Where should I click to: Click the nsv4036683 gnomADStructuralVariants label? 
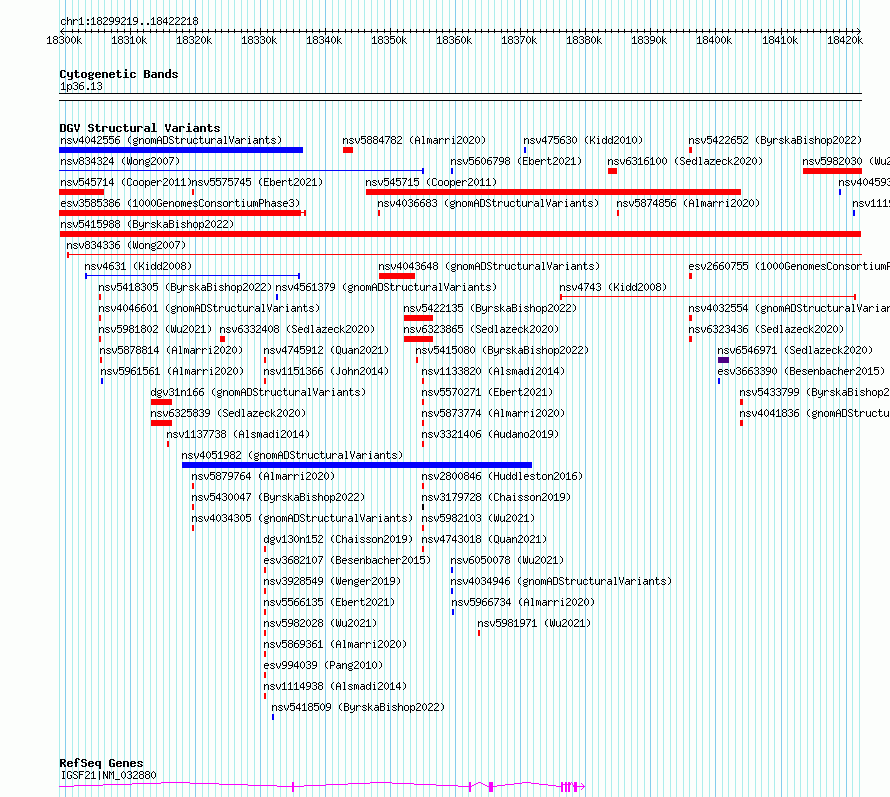(488, 203)
